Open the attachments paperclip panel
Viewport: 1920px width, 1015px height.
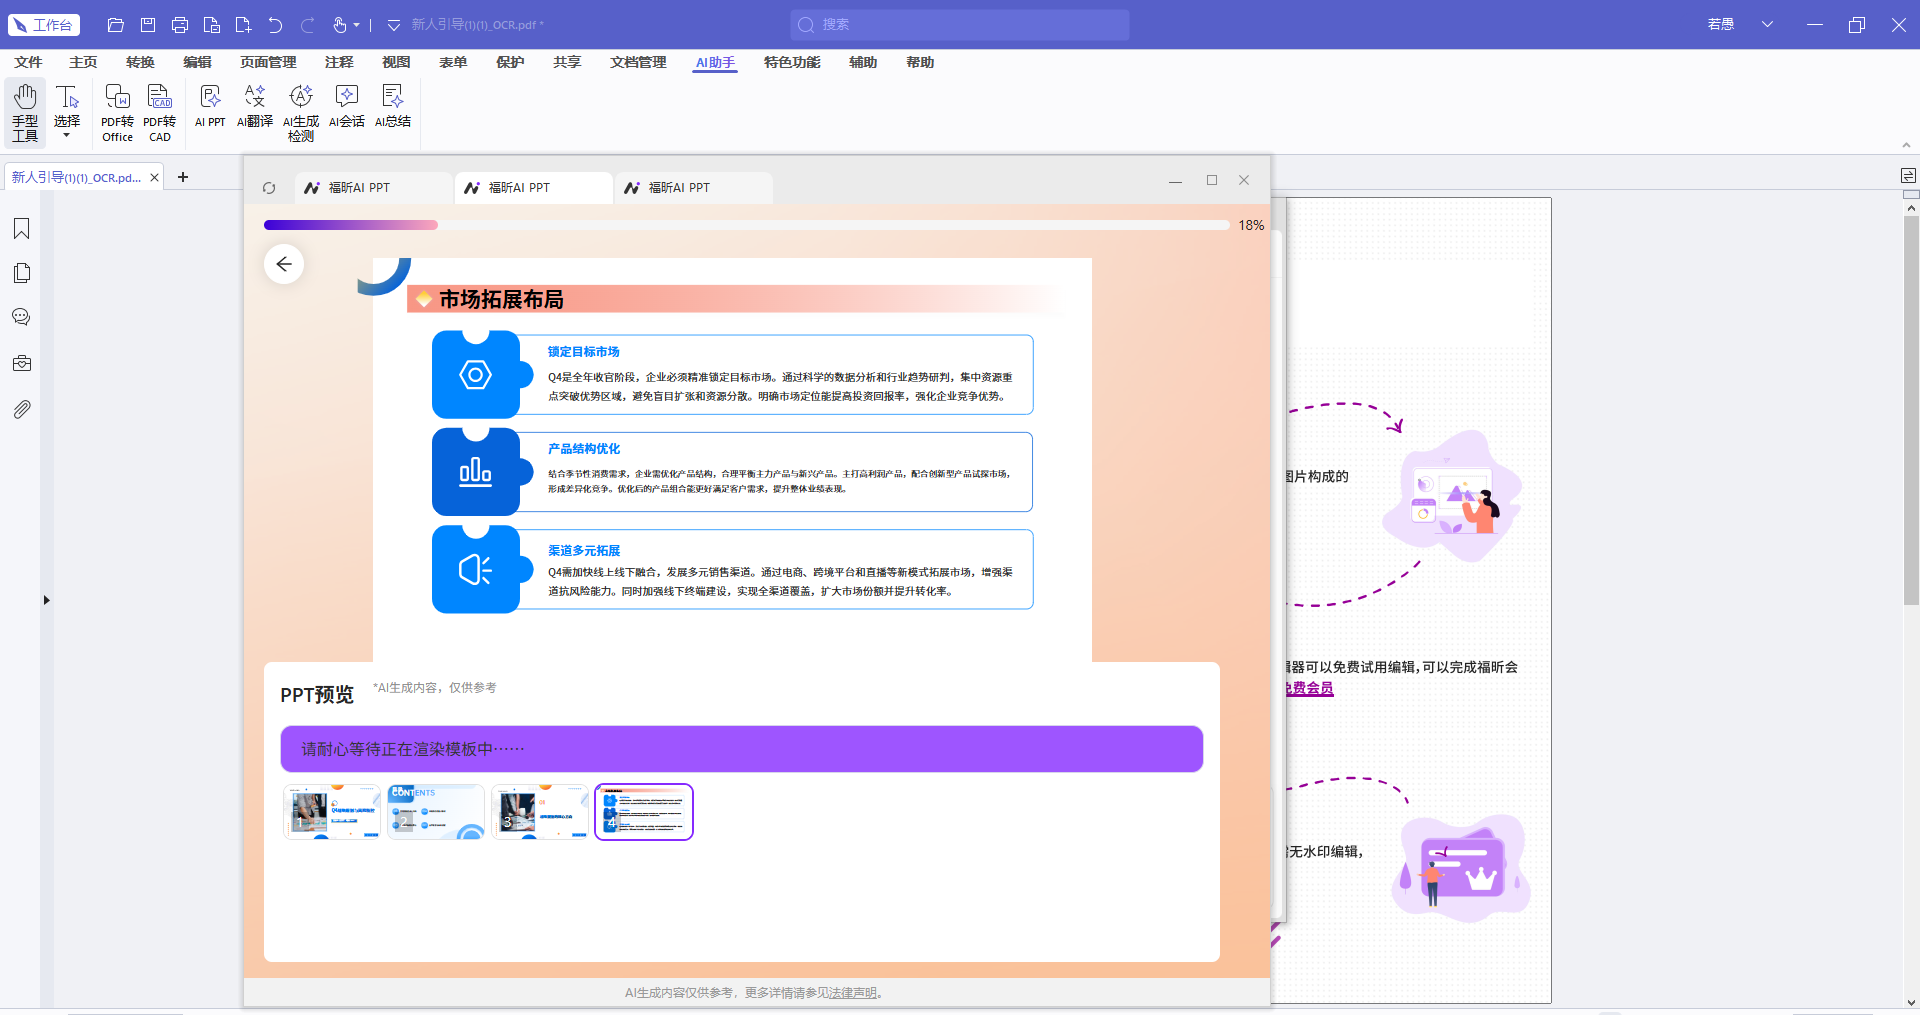click(x=21, y=409)
